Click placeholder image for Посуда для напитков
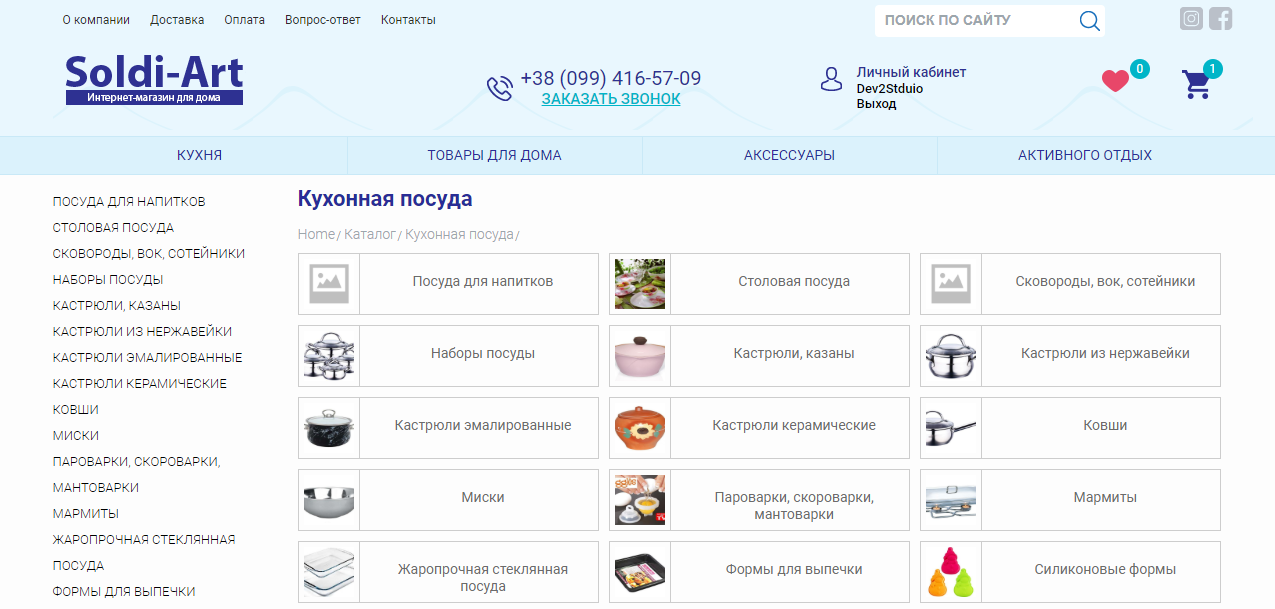Screen dimensions: 1275x609 (x=328, y=282)
